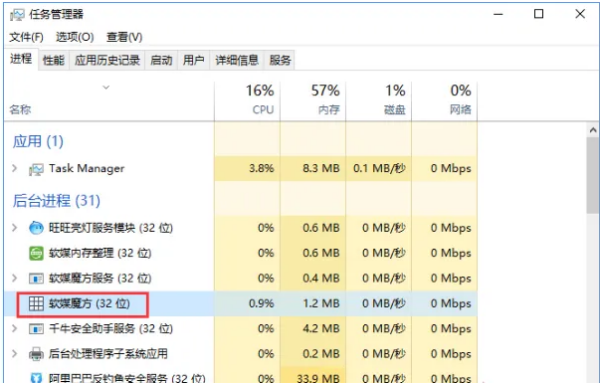Click the Task Manager title bar icon
This screenshot has width=600, height=383.
(17, 15)
